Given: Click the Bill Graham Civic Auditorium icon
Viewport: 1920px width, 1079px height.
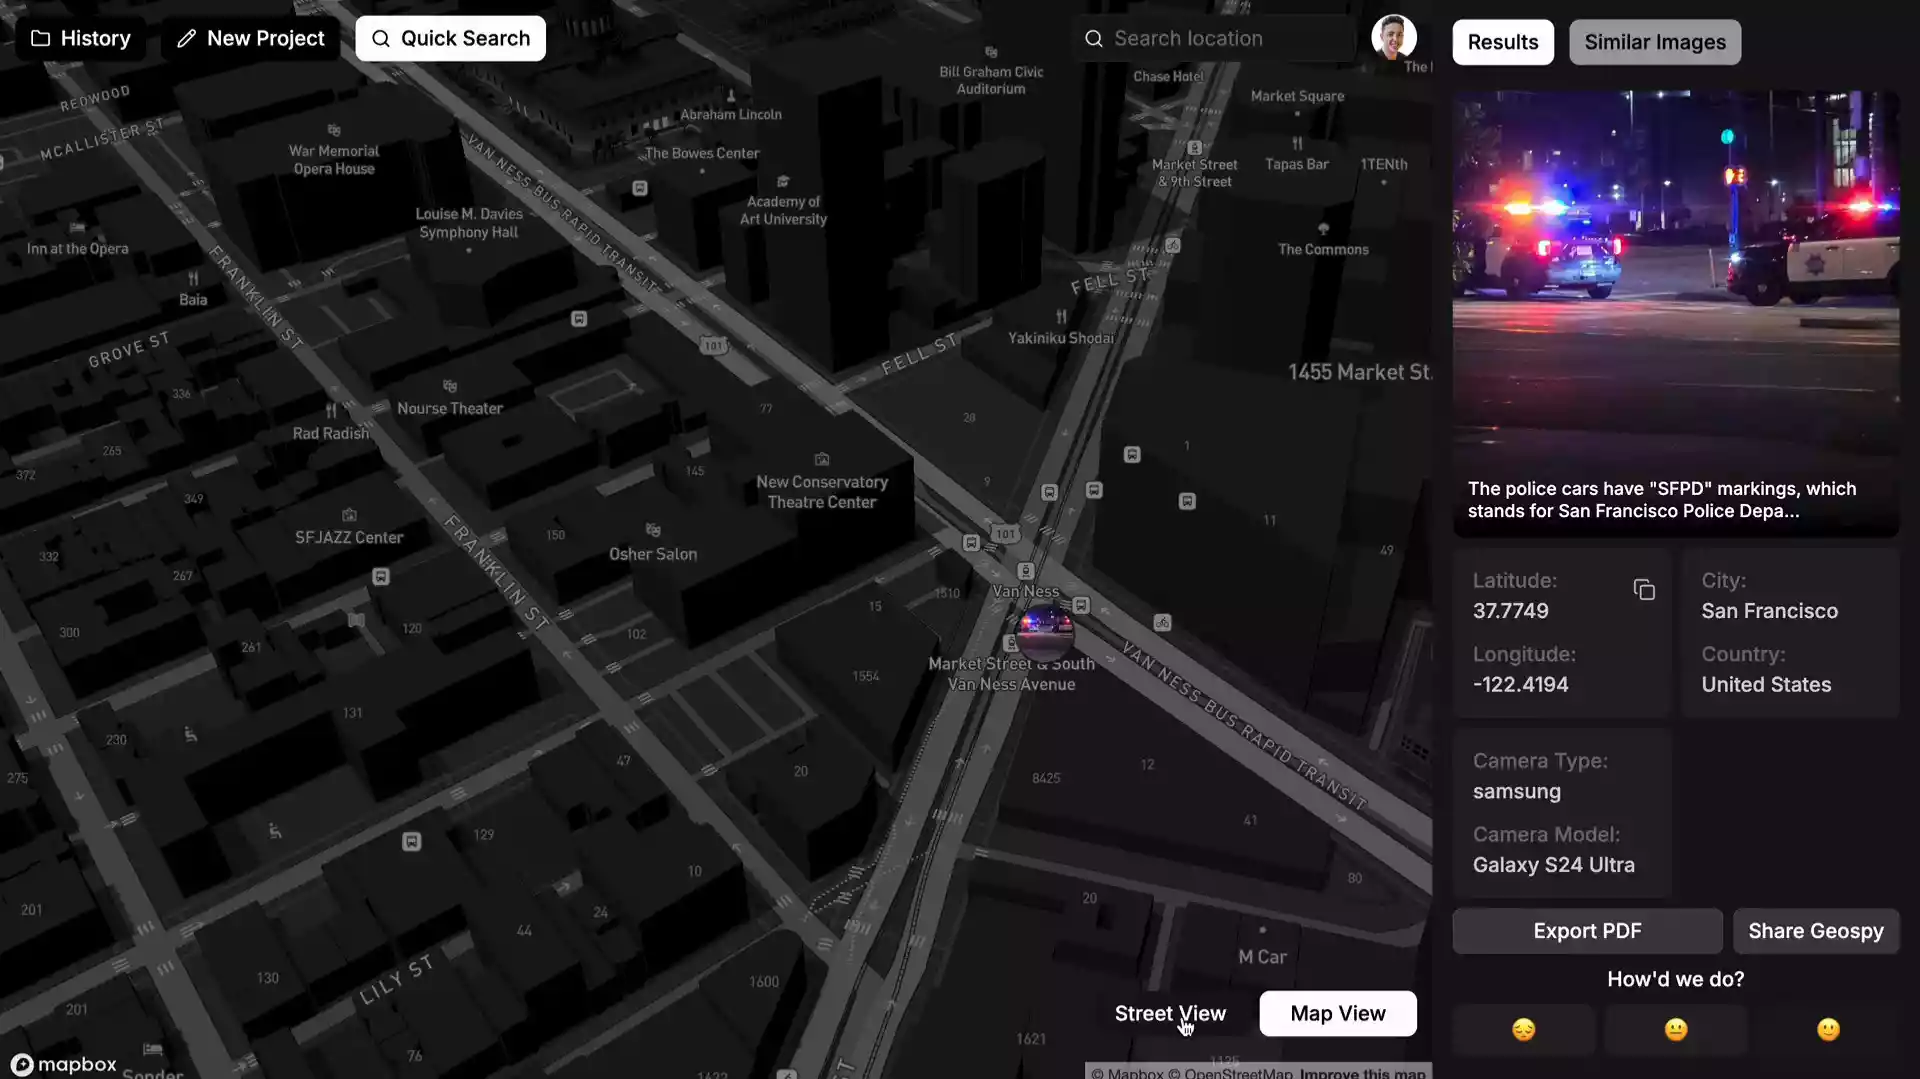Looking at the screenshot, I should (x=991, y=52).
